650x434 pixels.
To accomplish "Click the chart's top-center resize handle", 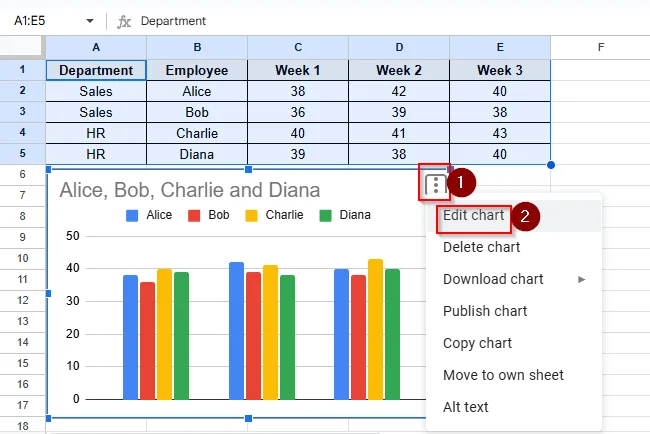I will [x=248, y=169].
